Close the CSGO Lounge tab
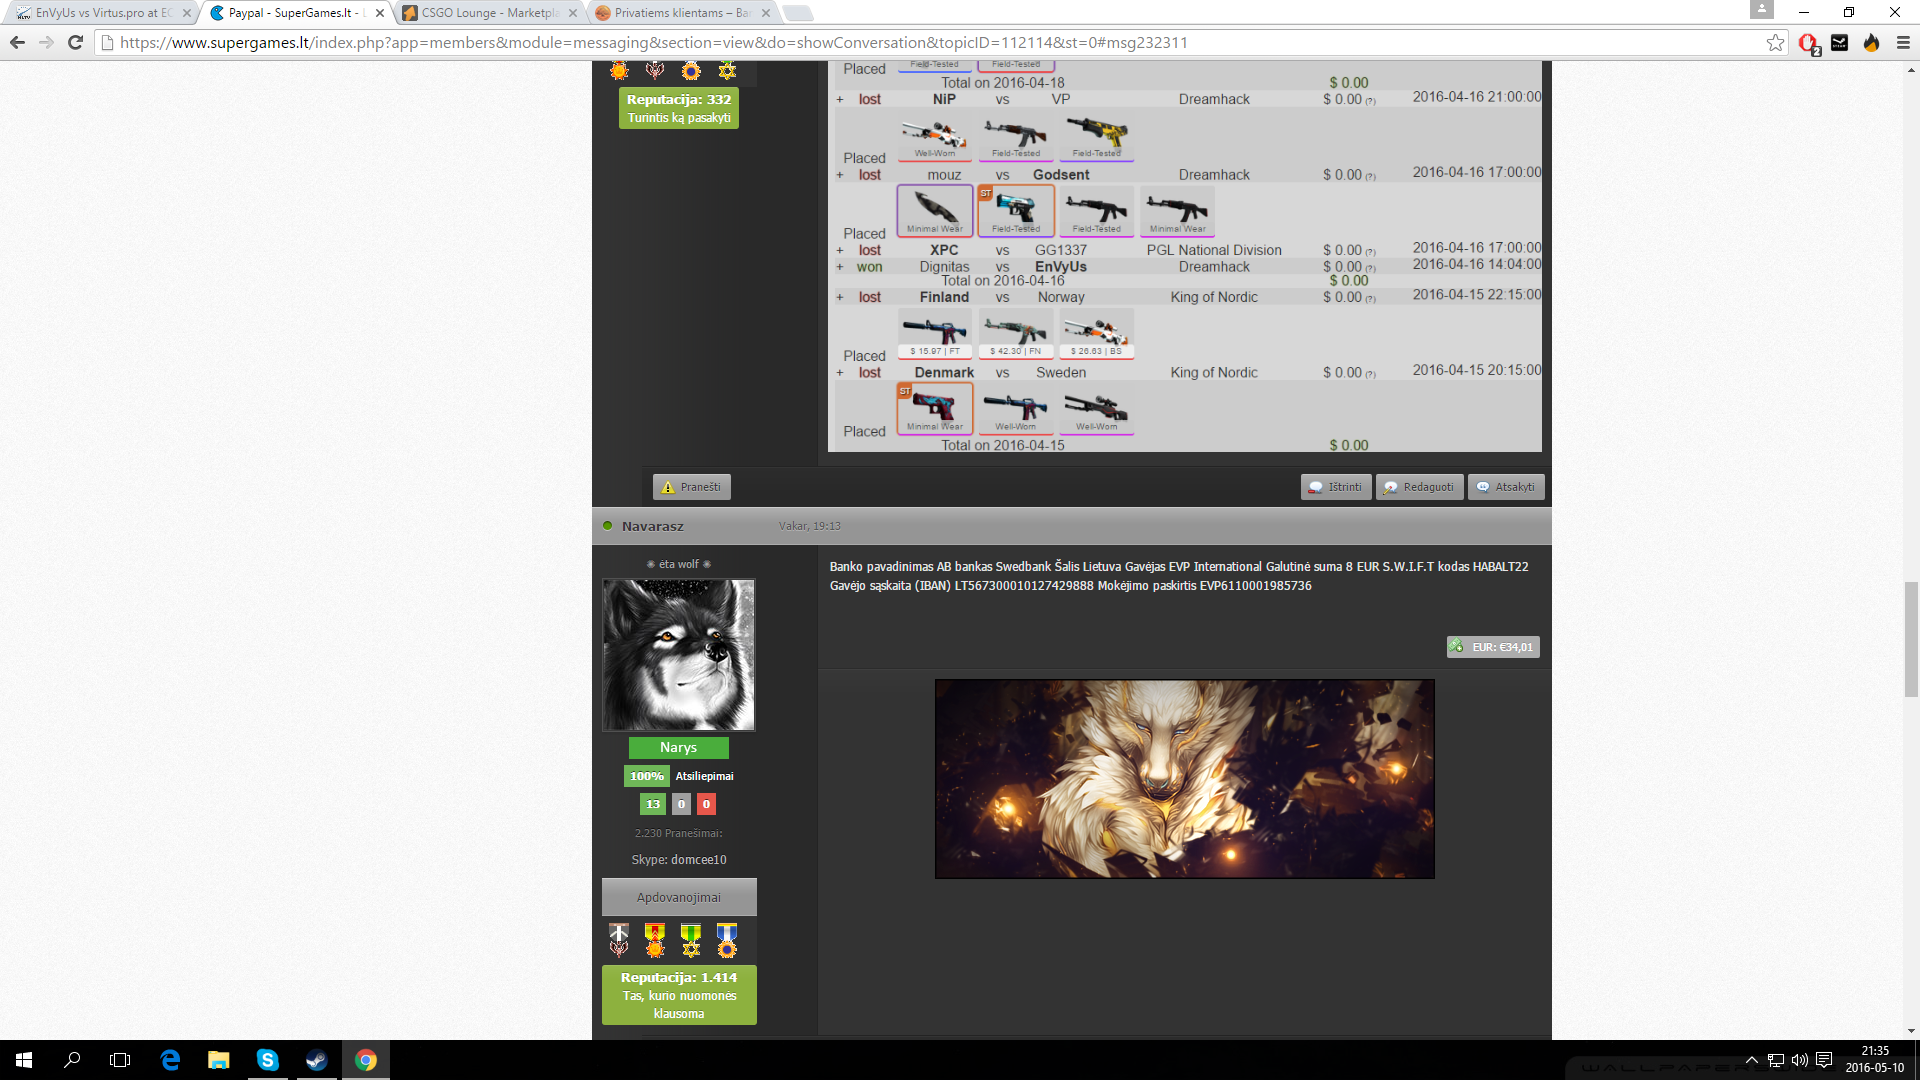Viewport: 1920px width, 1080px height. tap(573, 13)
